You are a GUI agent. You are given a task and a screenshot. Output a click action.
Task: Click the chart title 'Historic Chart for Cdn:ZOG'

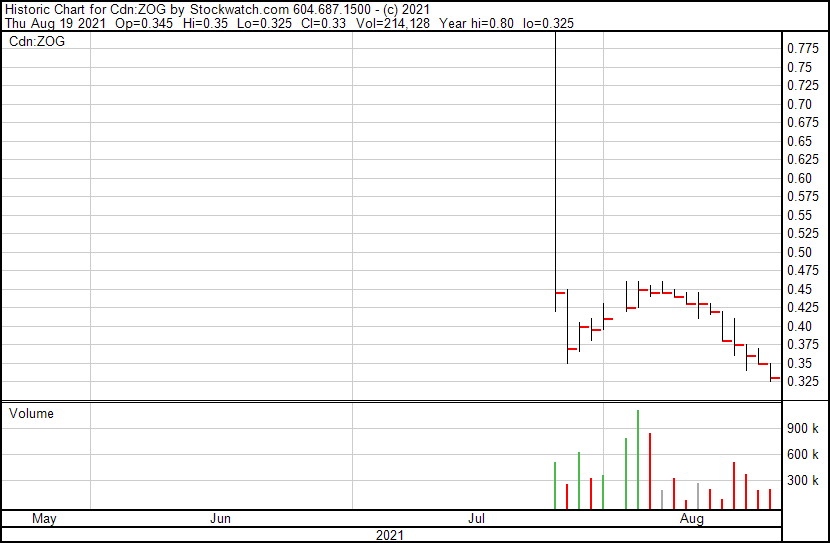(x=86, y=9)
